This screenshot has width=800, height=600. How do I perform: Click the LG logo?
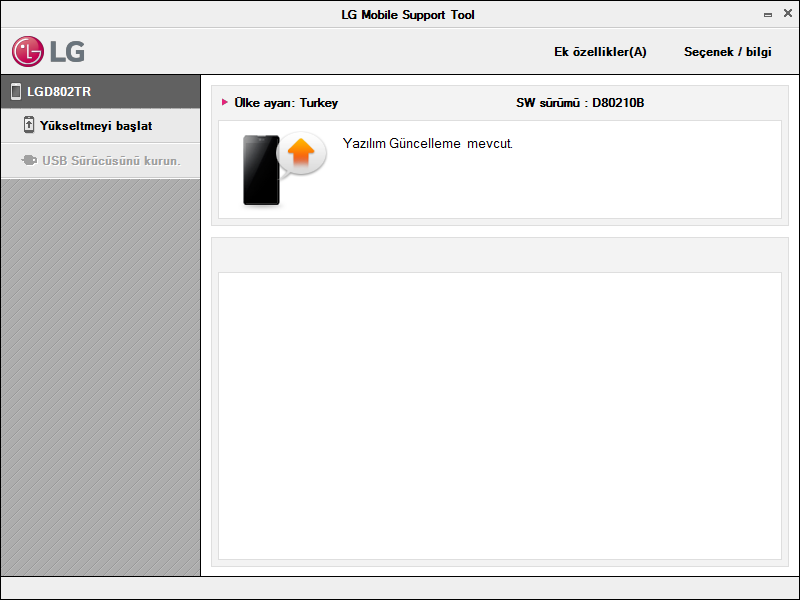[x=48, y=52]
